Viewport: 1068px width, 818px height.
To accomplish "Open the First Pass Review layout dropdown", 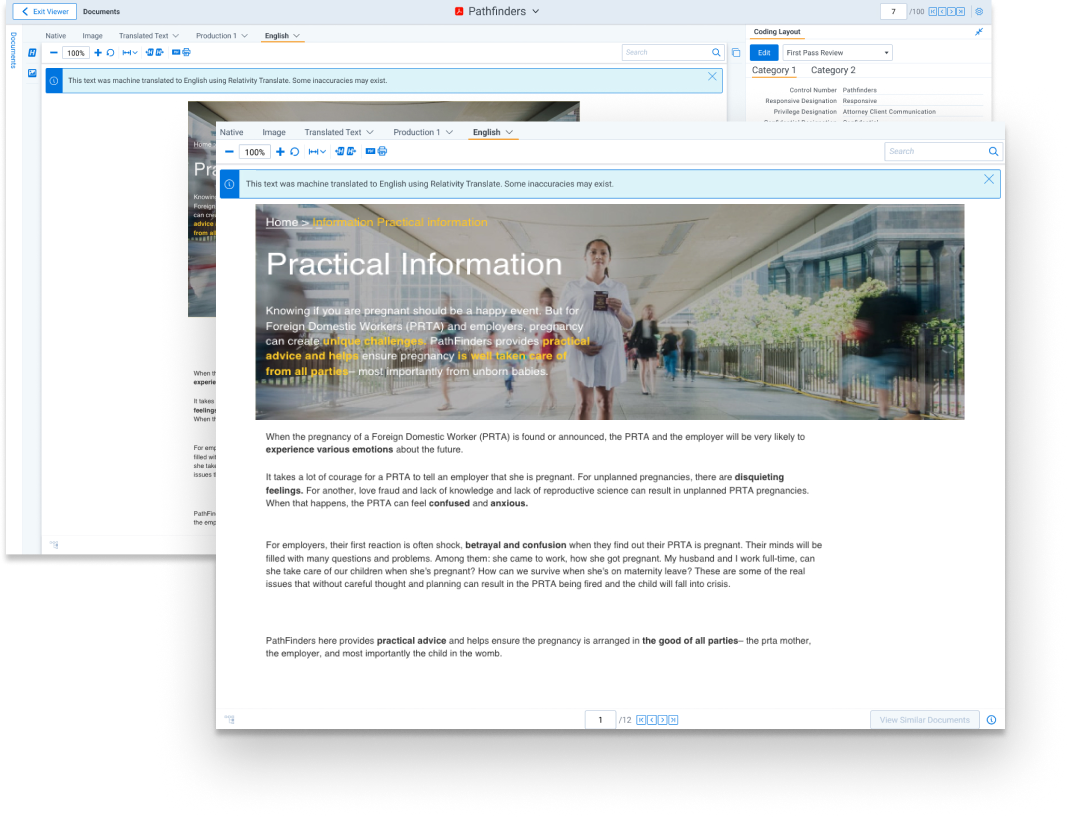I will pyautogui.click(x=838, y=52).
